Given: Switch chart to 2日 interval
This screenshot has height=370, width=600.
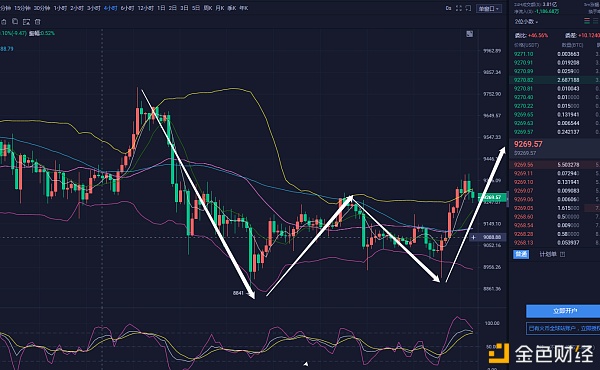Looking at the screenshot, I should click(x=173, y=8).
